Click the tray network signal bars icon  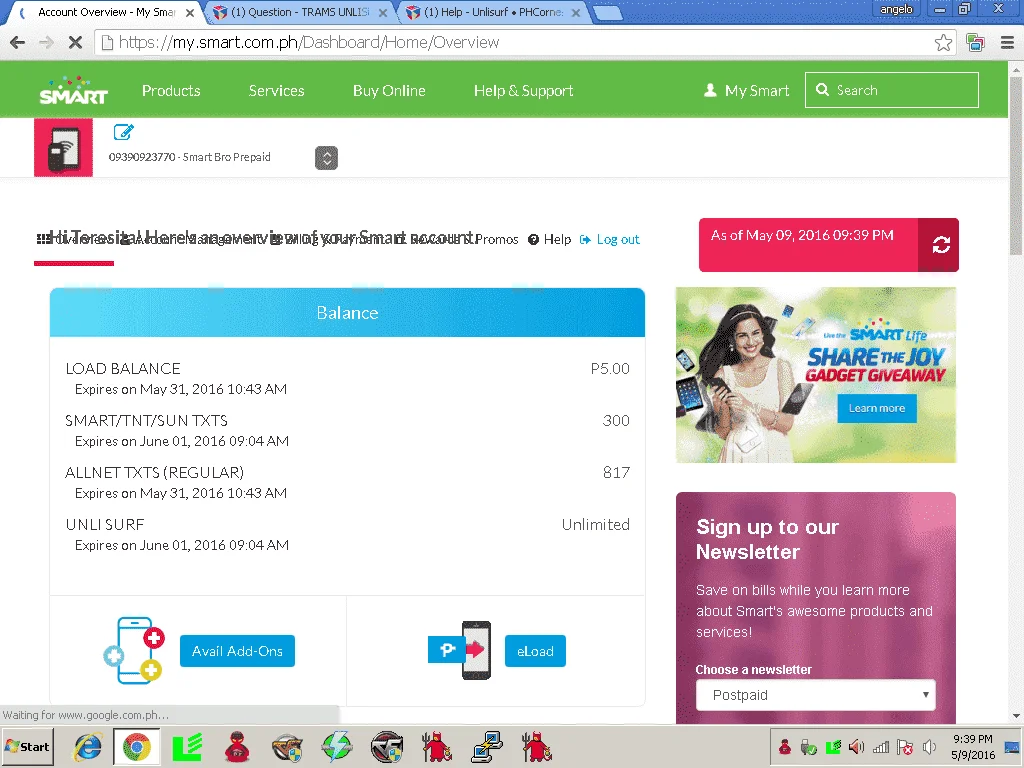pos(881,746)
